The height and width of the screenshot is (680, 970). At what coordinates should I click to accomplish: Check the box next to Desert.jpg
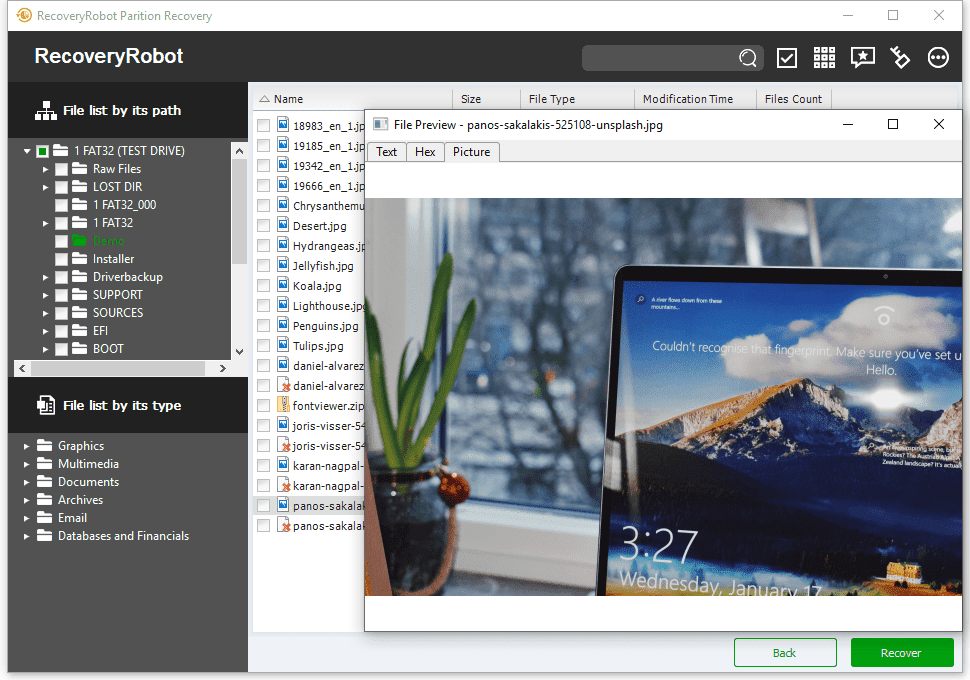264,226
